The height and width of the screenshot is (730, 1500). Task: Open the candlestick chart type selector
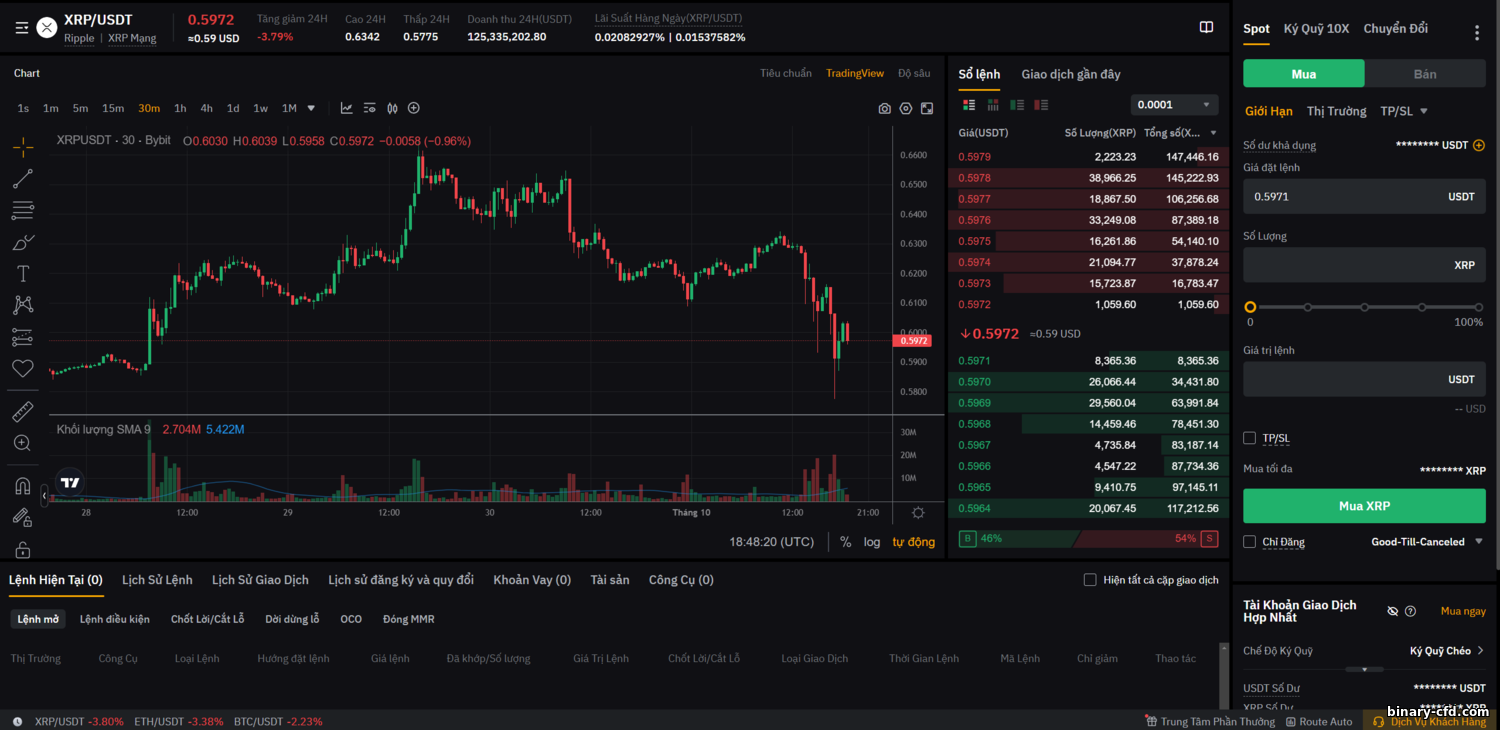point(392,108)
